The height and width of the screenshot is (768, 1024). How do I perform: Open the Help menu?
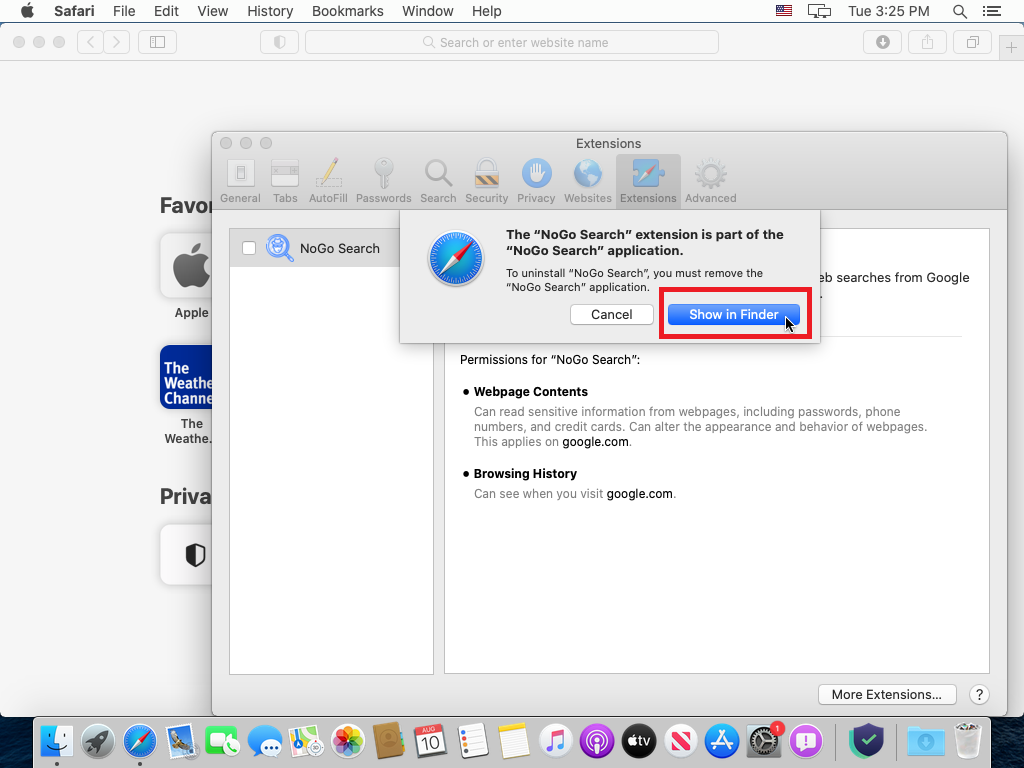coord(487,11)
